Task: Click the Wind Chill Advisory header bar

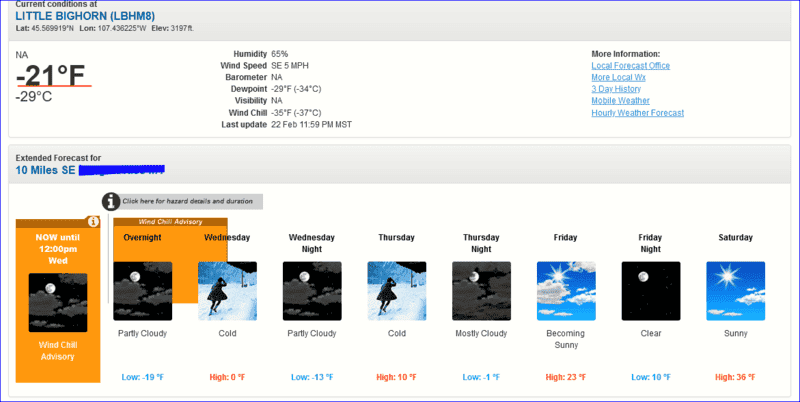Action: pyautogui.click(x=170, y=222)
